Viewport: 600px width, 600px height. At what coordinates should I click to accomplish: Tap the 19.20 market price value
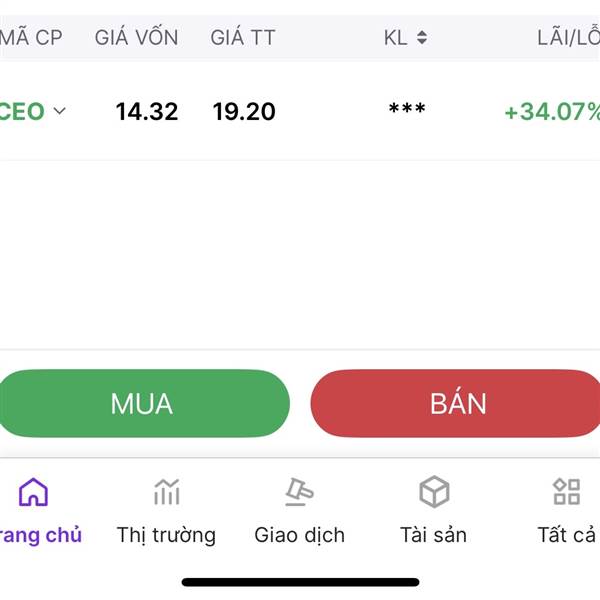[x=244, y=111]
